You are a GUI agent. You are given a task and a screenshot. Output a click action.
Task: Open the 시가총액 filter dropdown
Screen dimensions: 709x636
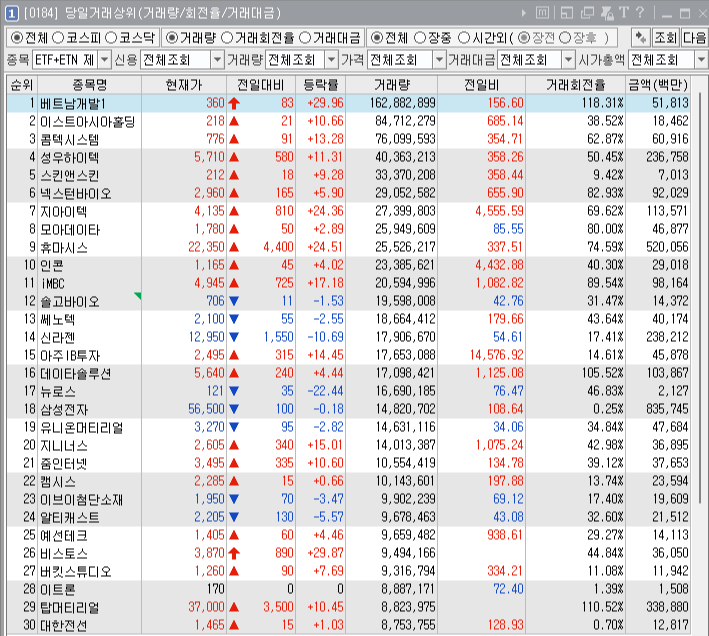(701, 60)
